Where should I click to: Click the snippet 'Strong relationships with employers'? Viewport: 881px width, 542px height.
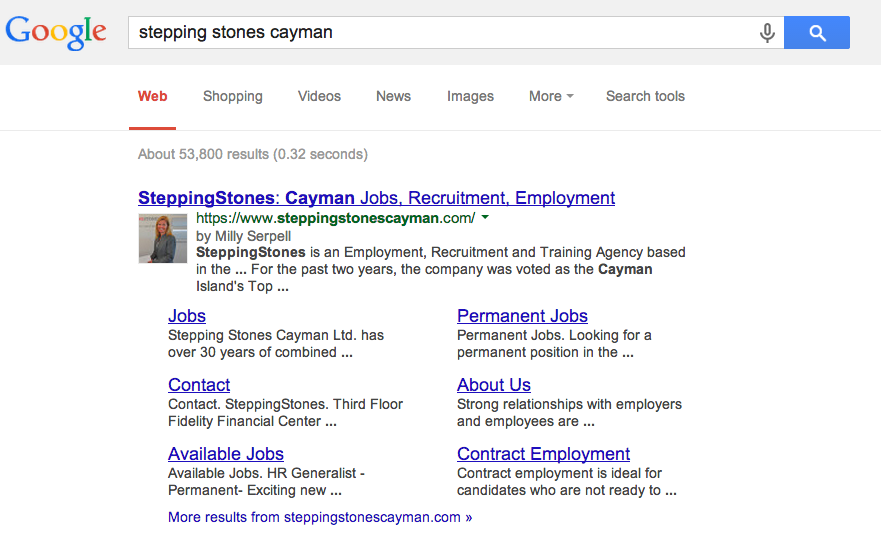point(569,404)
